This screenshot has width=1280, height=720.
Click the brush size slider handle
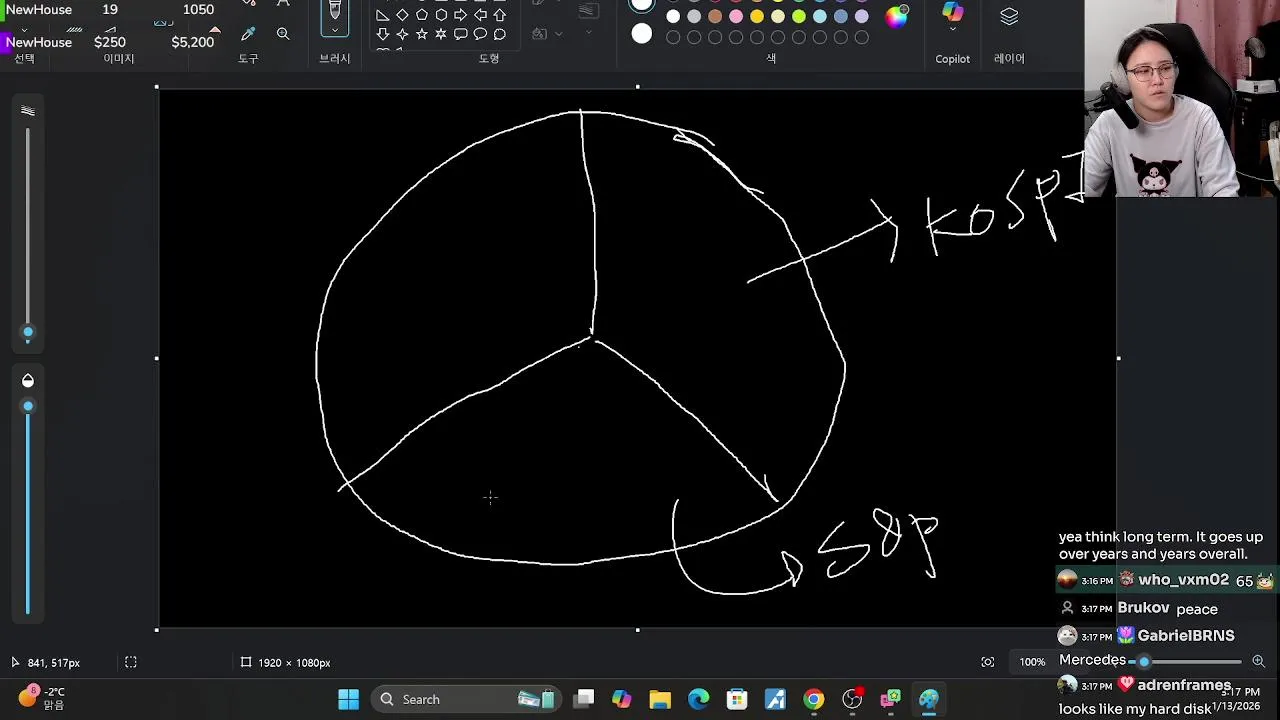(28, 332)
